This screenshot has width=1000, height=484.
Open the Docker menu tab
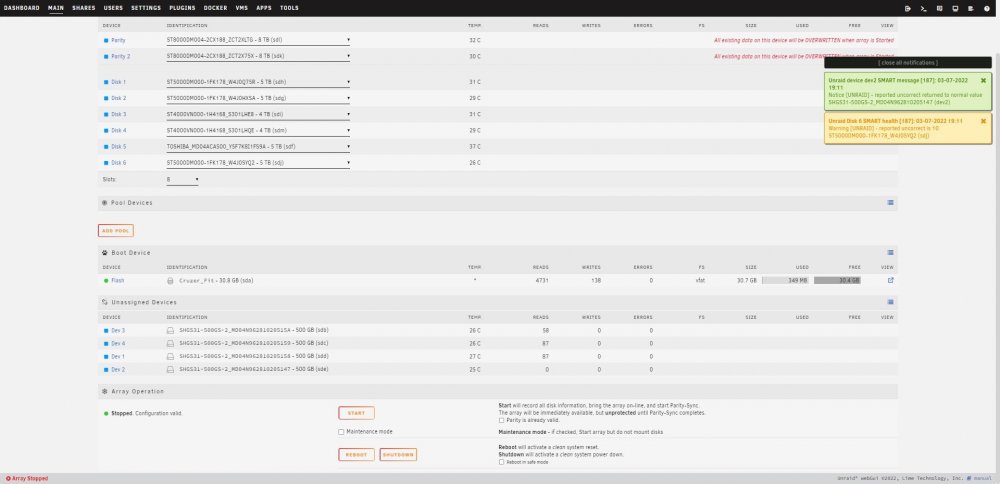(x=216, y=8)
